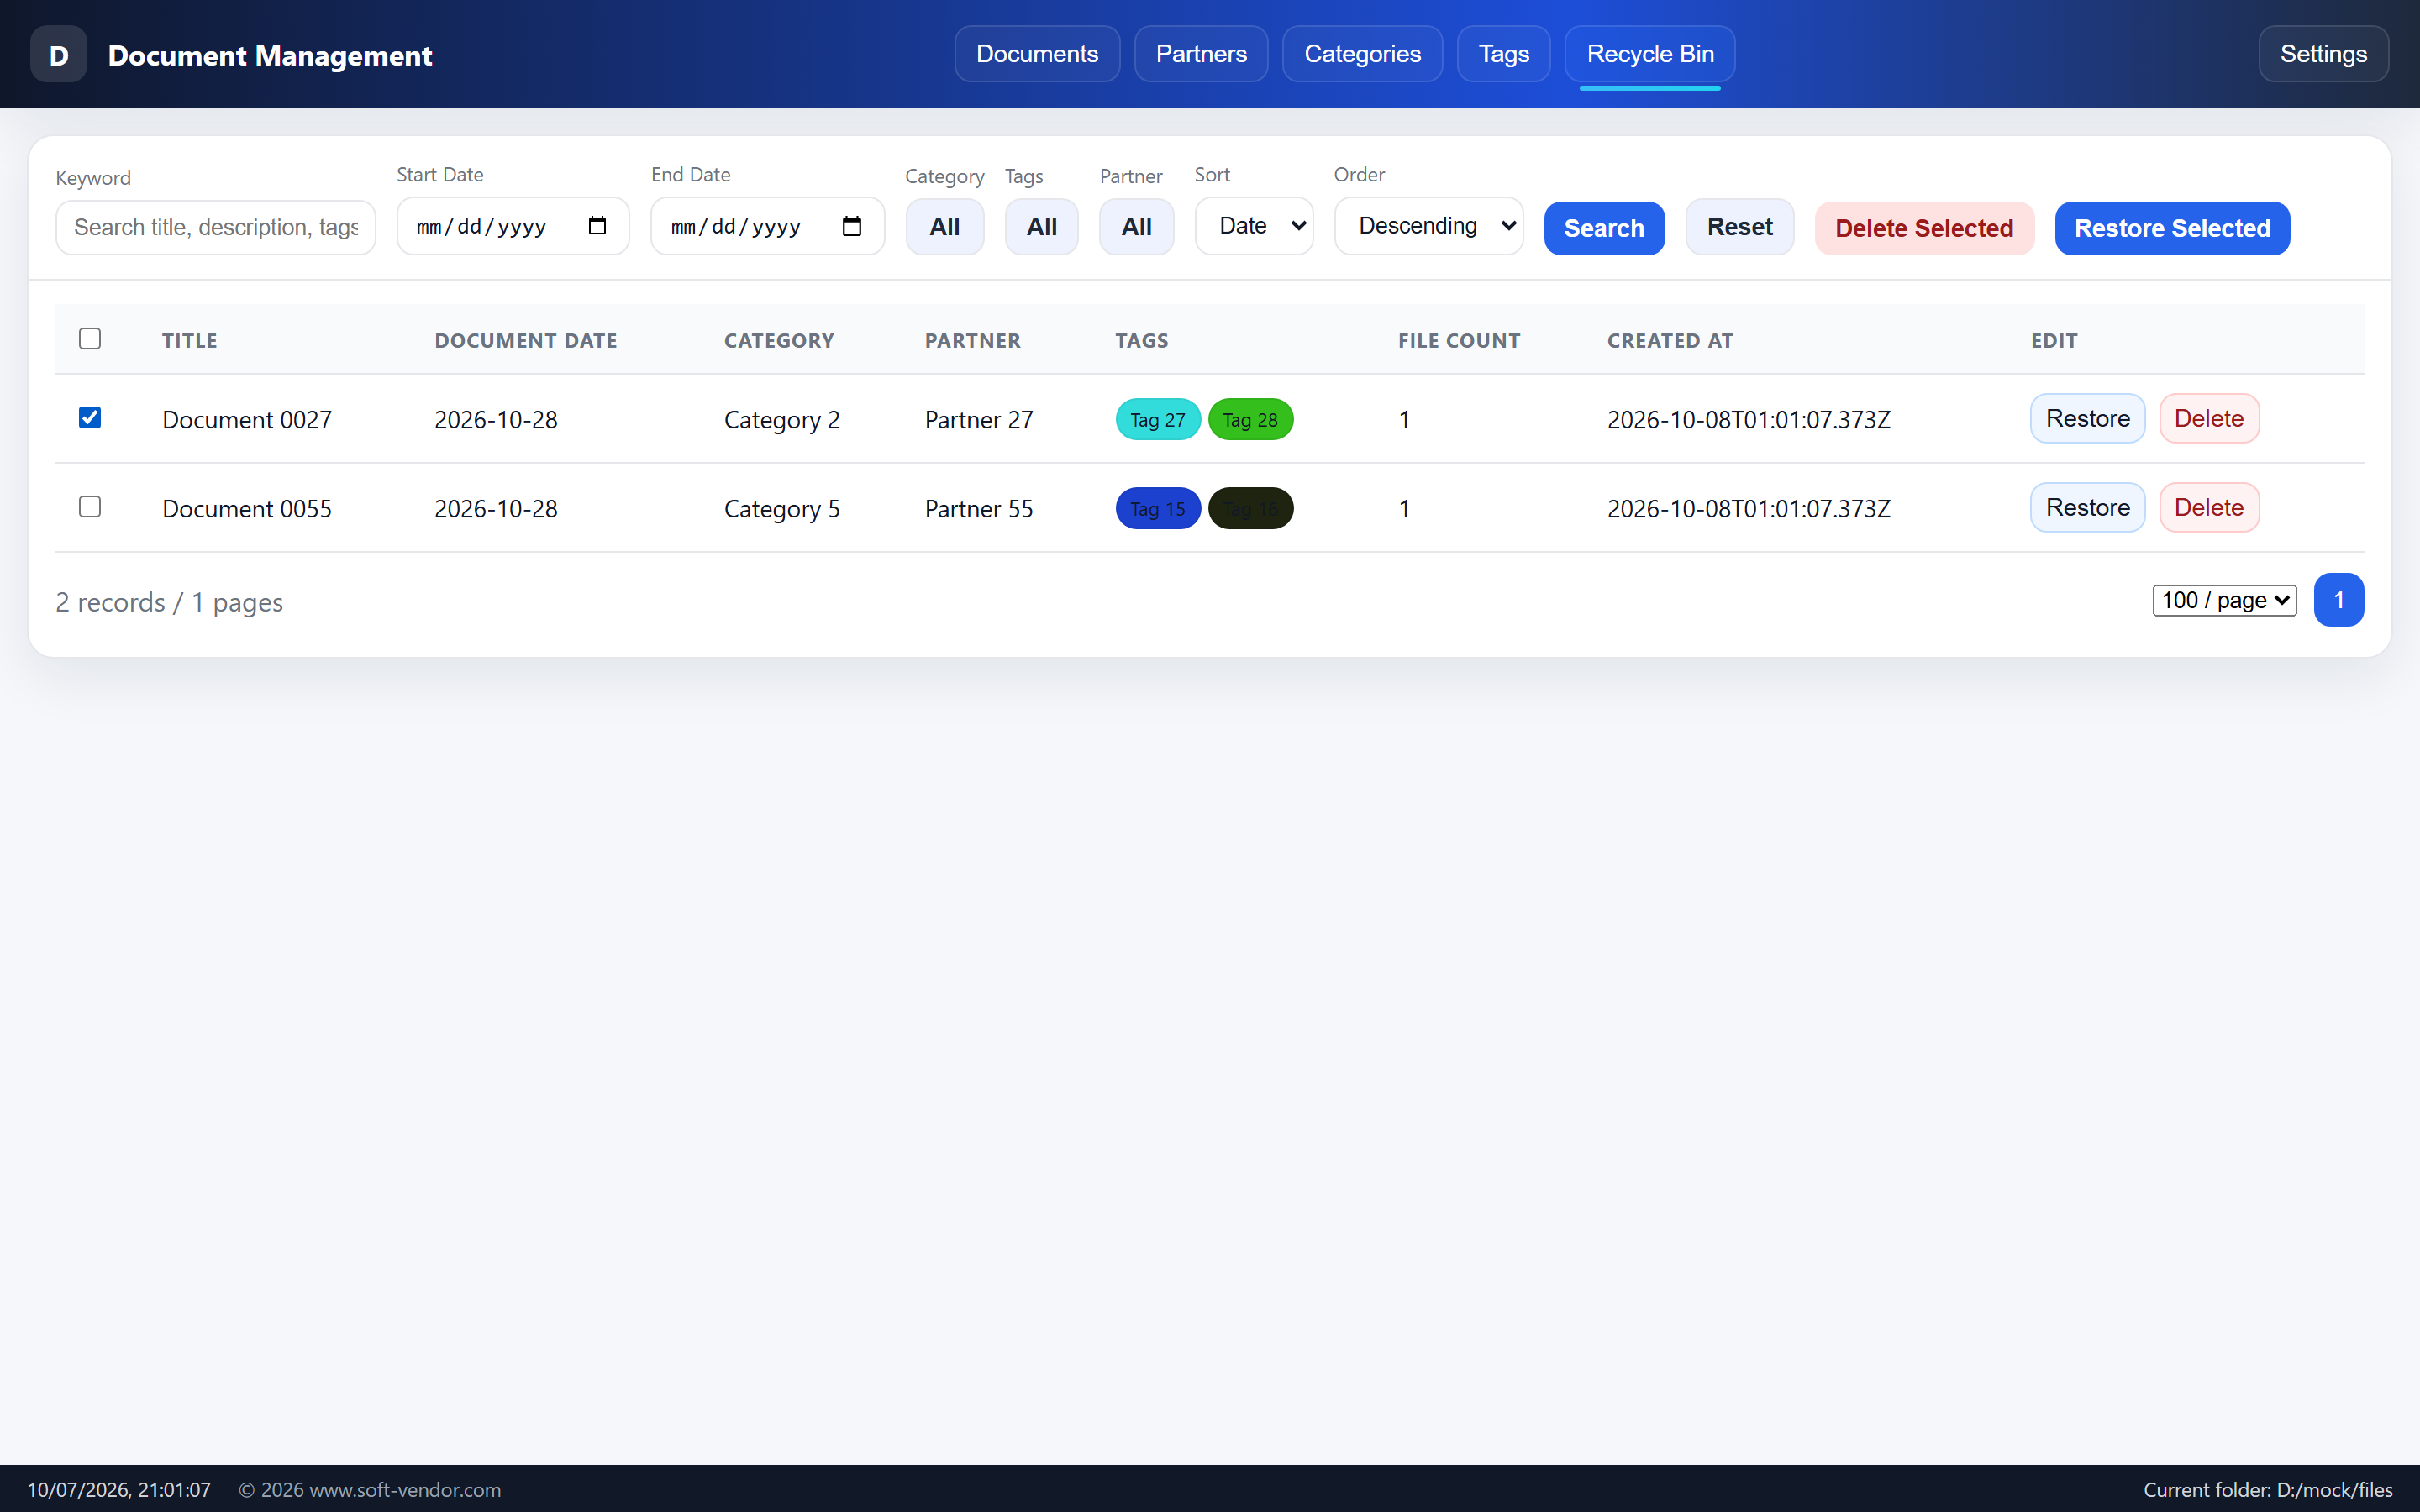2420x1512 pixels.
Task: Open the 100 / page selector
Action: [x=2224, y=600]
